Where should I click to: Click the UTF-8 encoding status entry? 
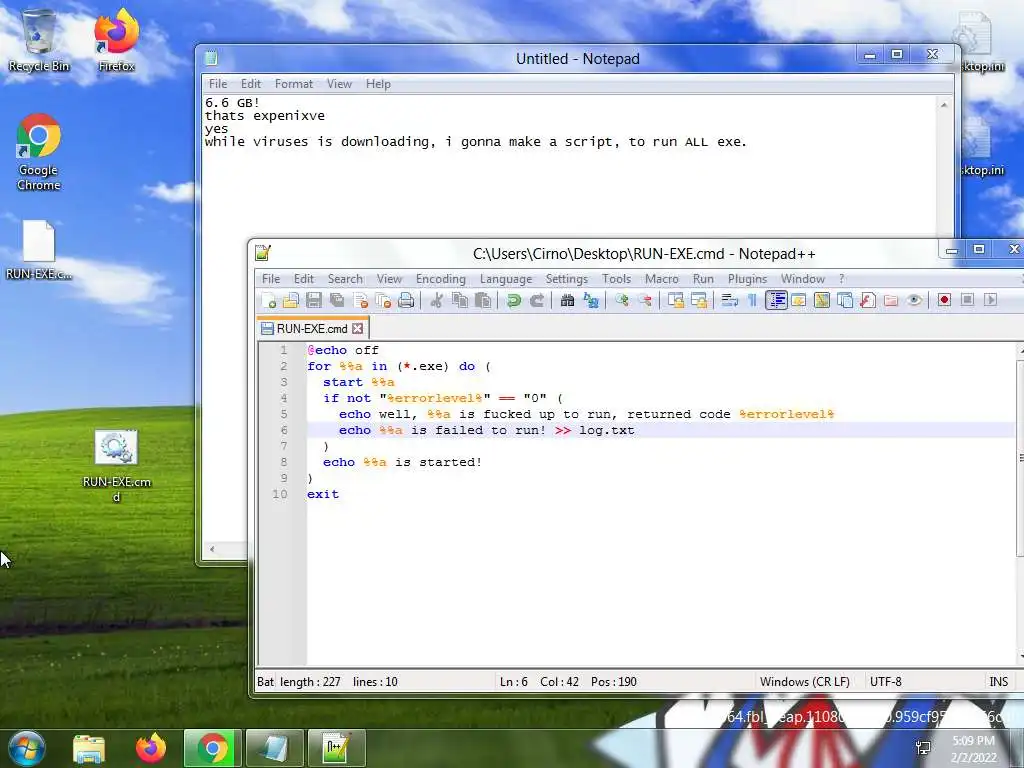886,682
